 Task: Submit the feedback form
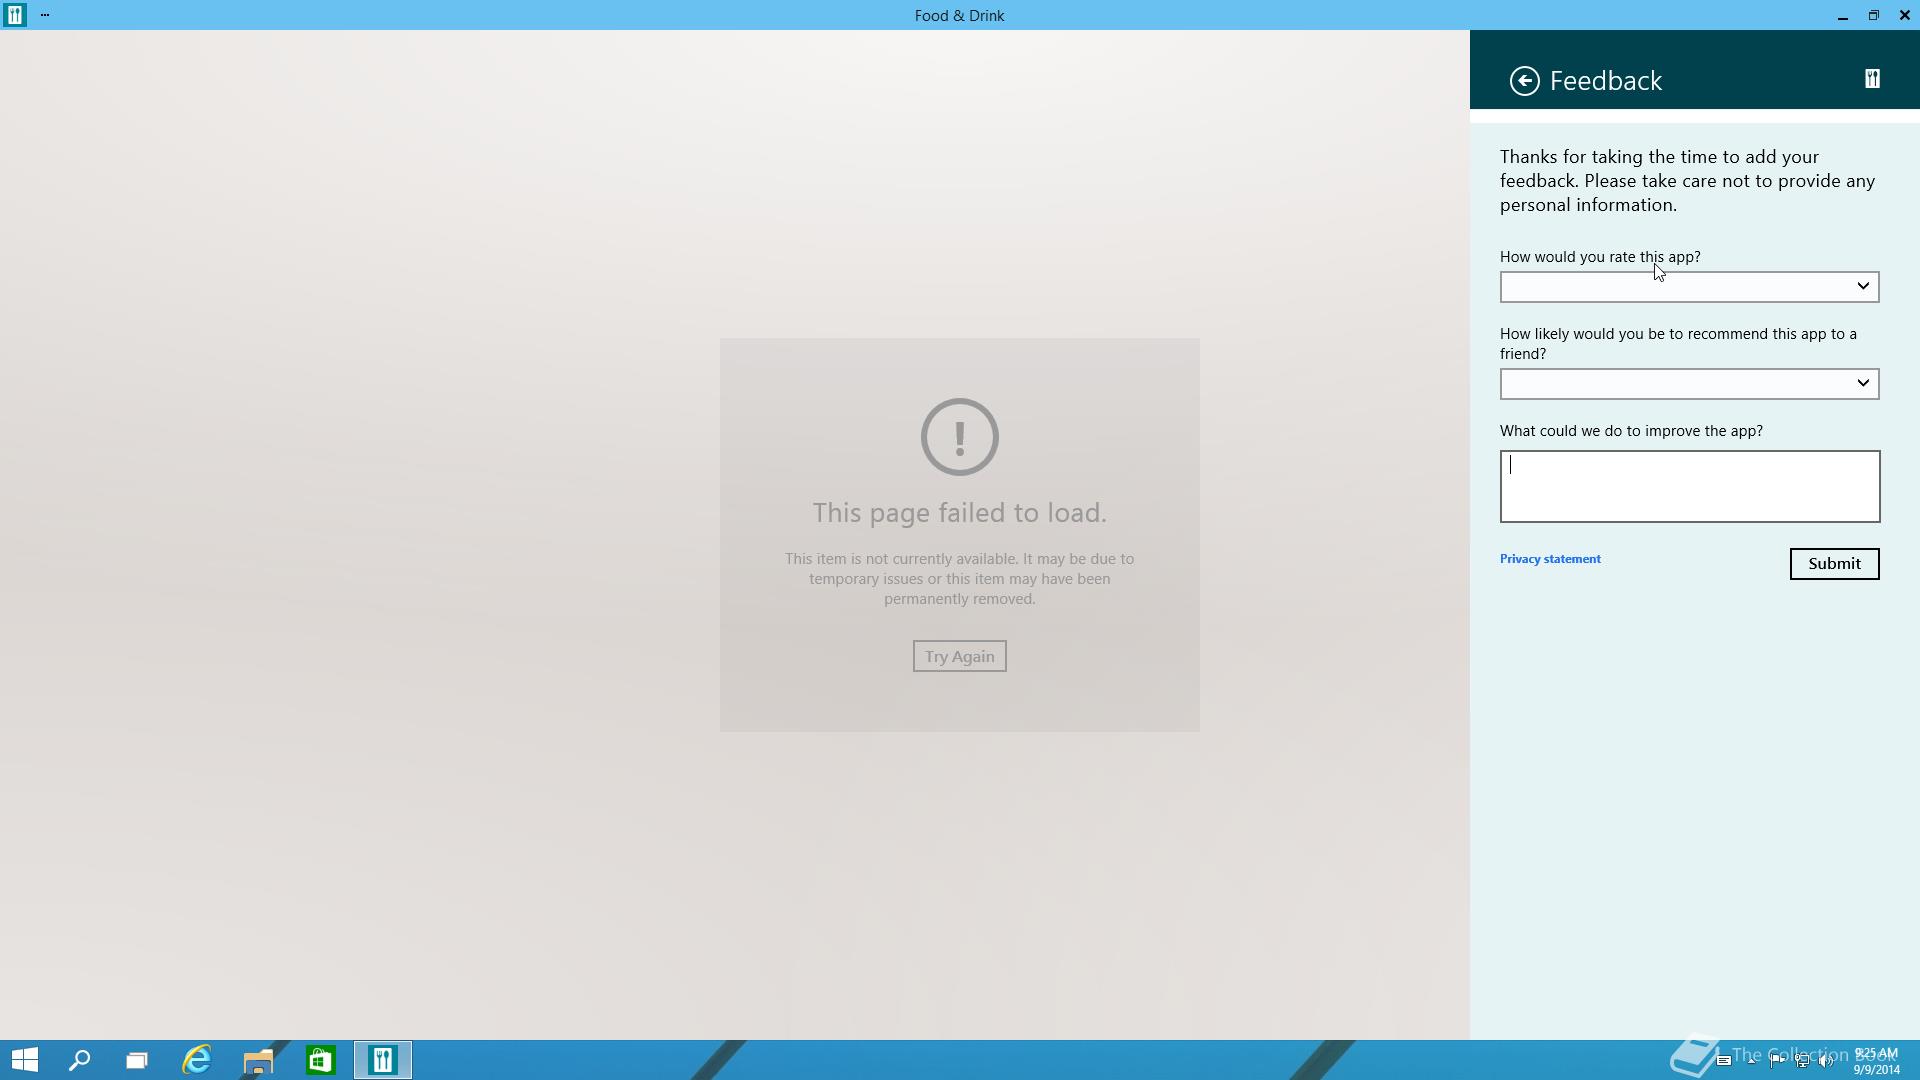(x=1834, y=564)
